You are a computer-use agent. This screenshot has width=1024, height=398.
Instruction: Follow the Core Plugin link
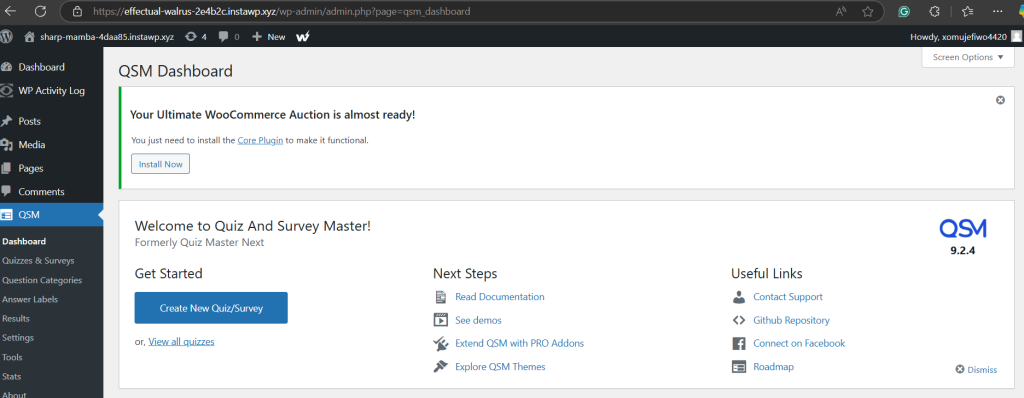click(260, 140)
